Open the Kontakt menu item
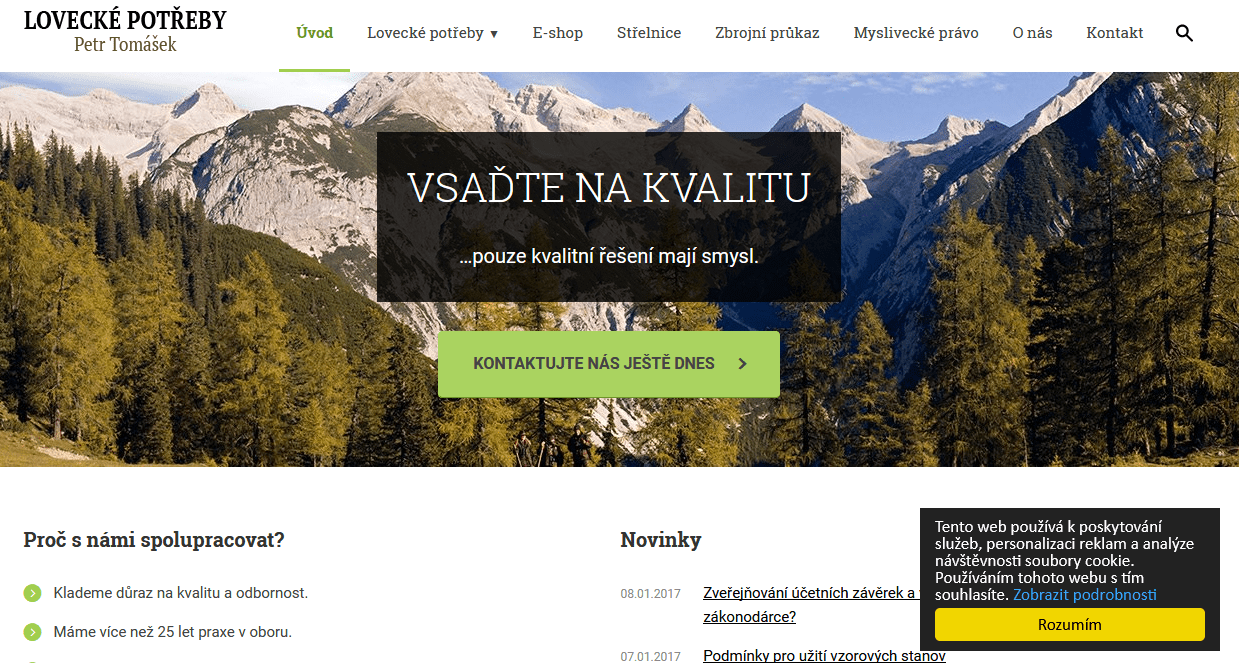Screen dimensions: 1239x663 (x=1115, y=33)
